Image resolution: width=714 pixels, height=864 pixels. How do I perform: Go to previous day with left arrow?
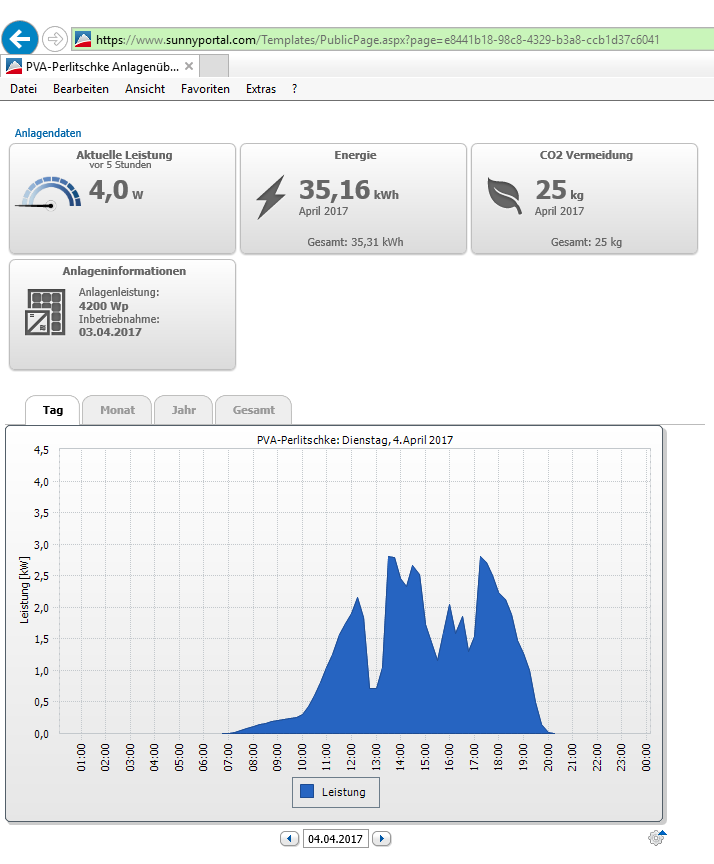point(290,839)
